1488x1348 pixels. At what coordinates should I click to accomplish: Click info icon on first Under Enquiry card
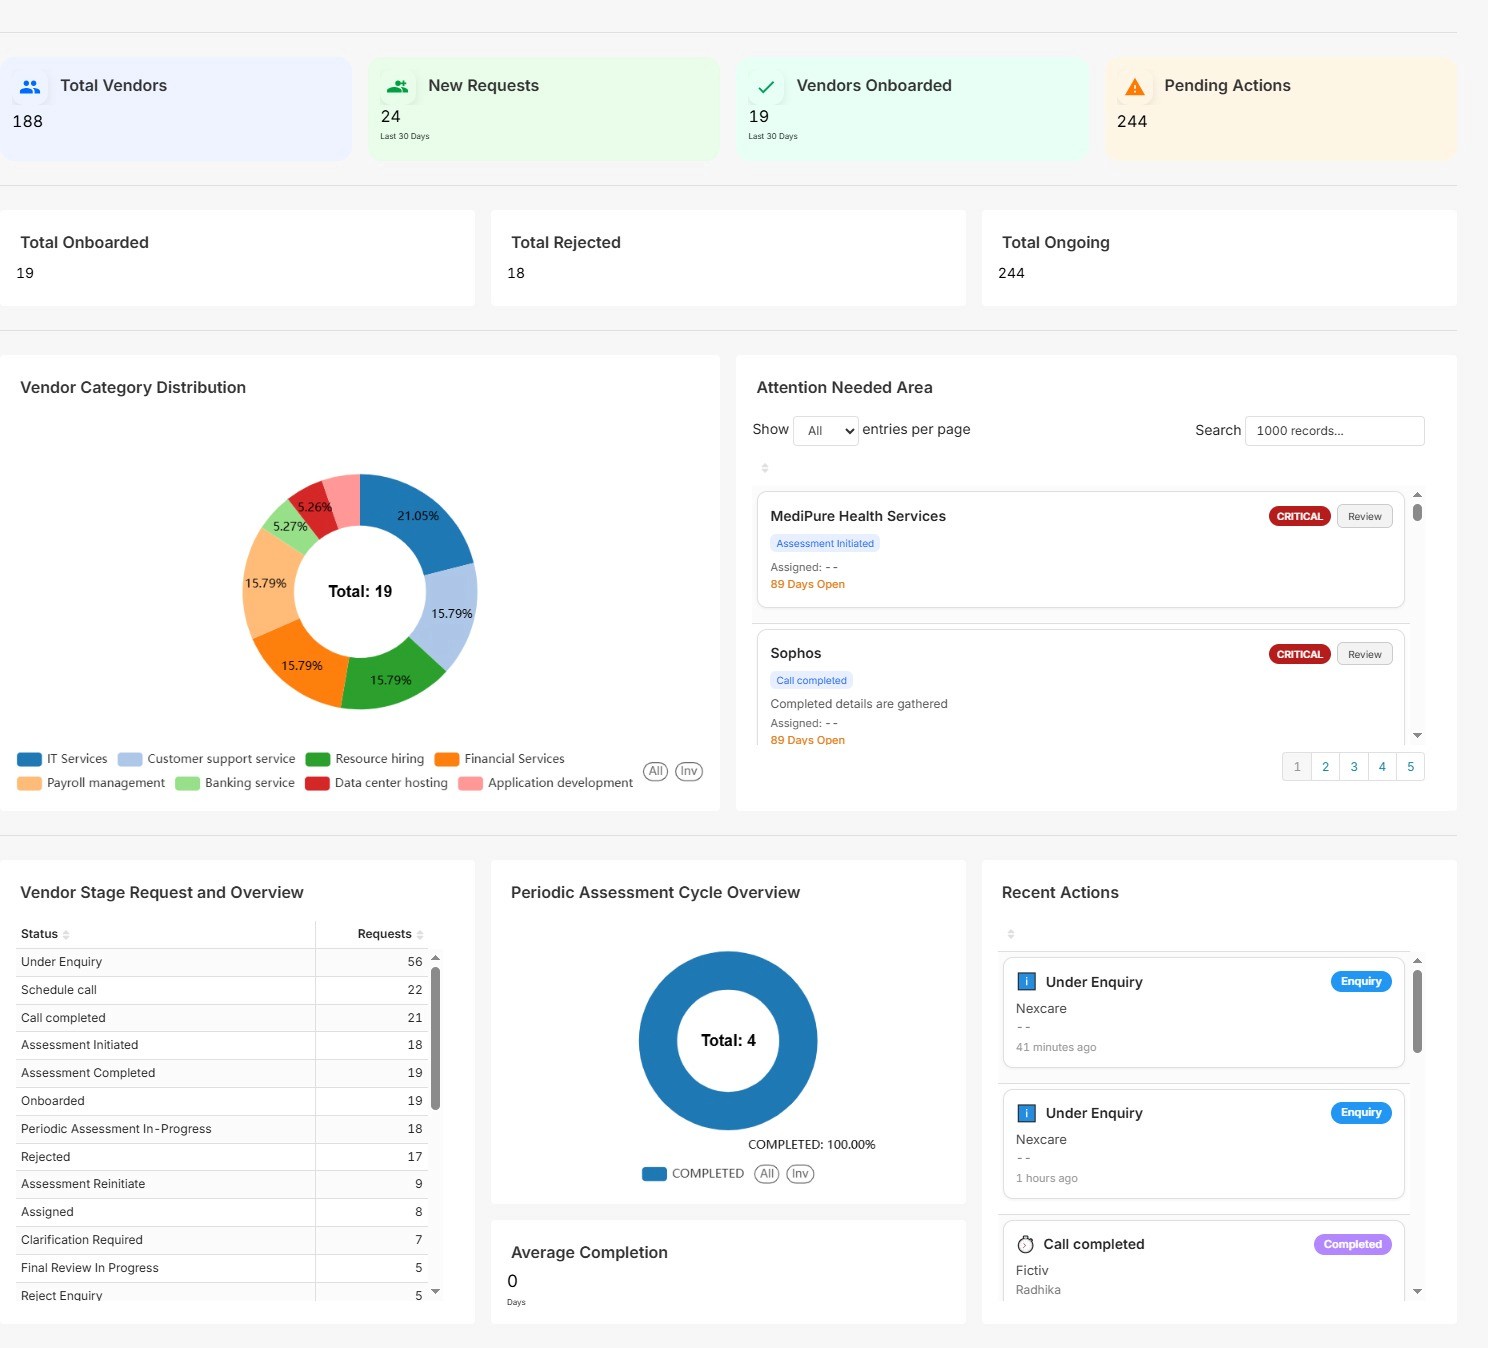point(1026,981)
